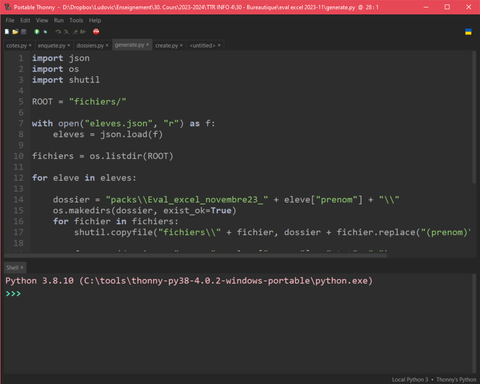Click the Thonny app icon in title bar
This screenshot has width=480, height=384.
8,7
